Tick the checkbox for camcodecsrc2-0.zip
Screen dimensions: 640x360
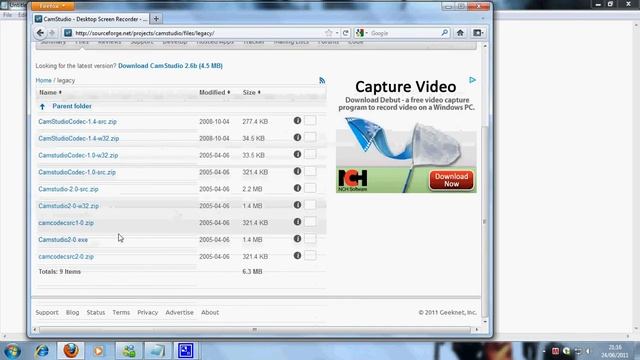[x=310, y=256]
